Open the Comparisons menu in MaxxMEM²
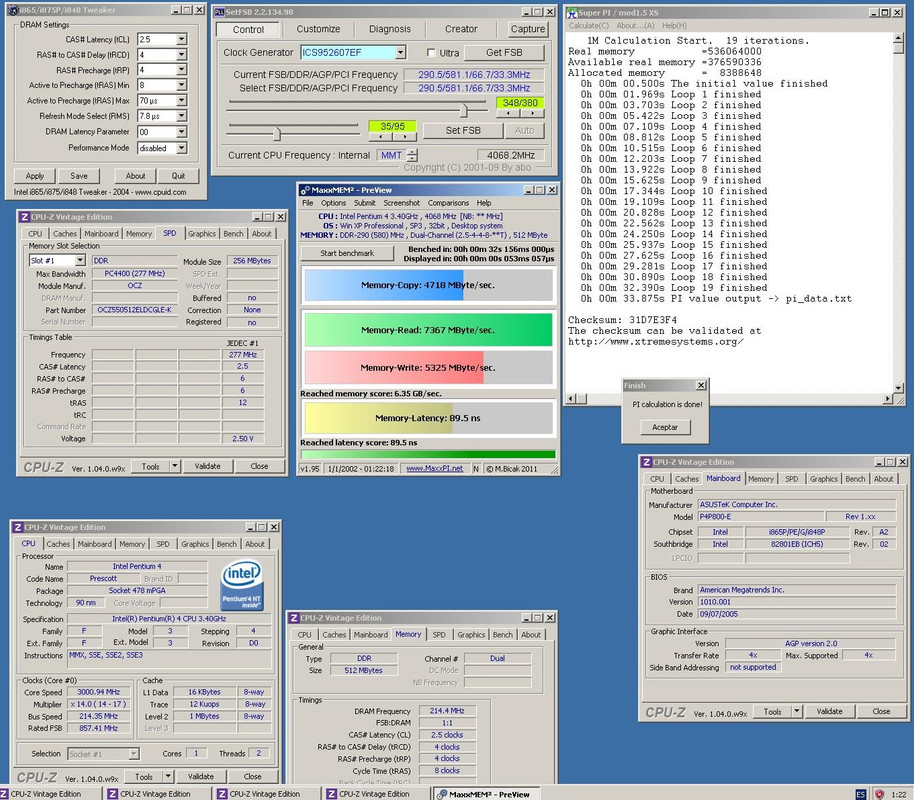 click(x=448, y=203)
